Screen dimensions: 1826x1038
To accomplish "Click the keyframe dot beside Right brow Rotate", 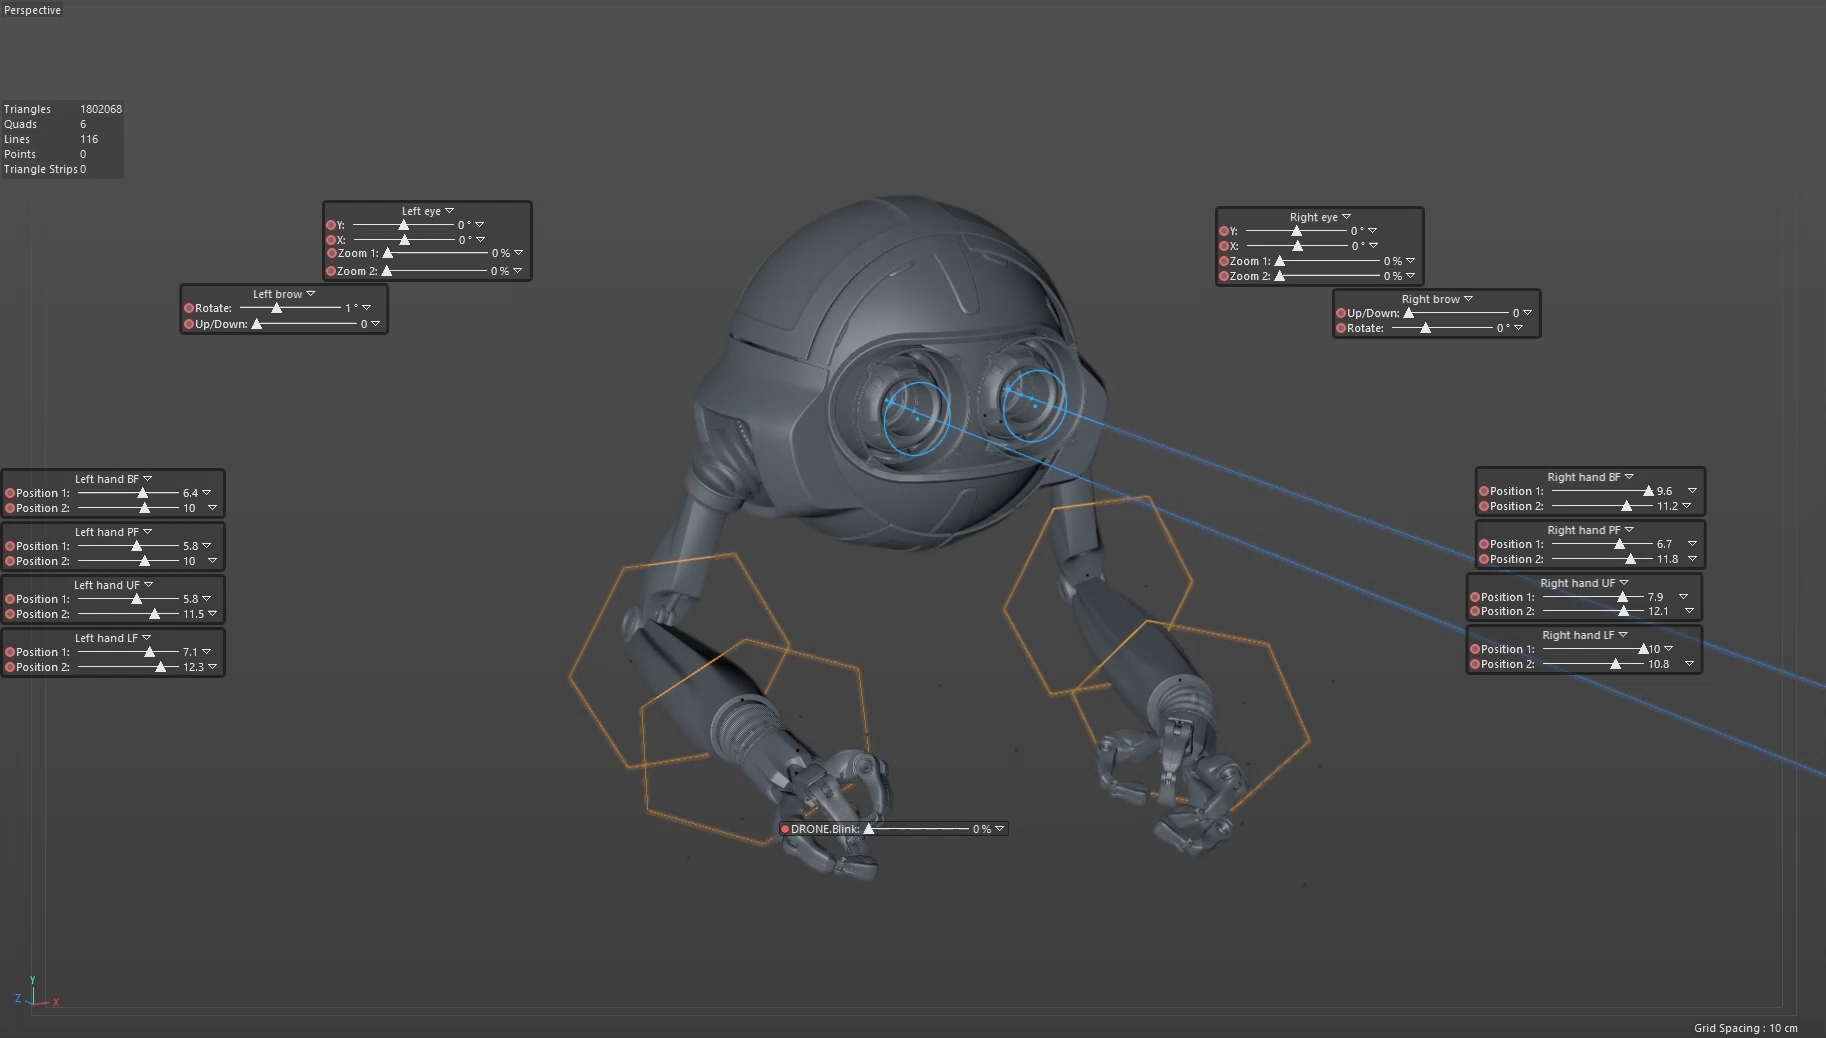I will (1342, 328).
